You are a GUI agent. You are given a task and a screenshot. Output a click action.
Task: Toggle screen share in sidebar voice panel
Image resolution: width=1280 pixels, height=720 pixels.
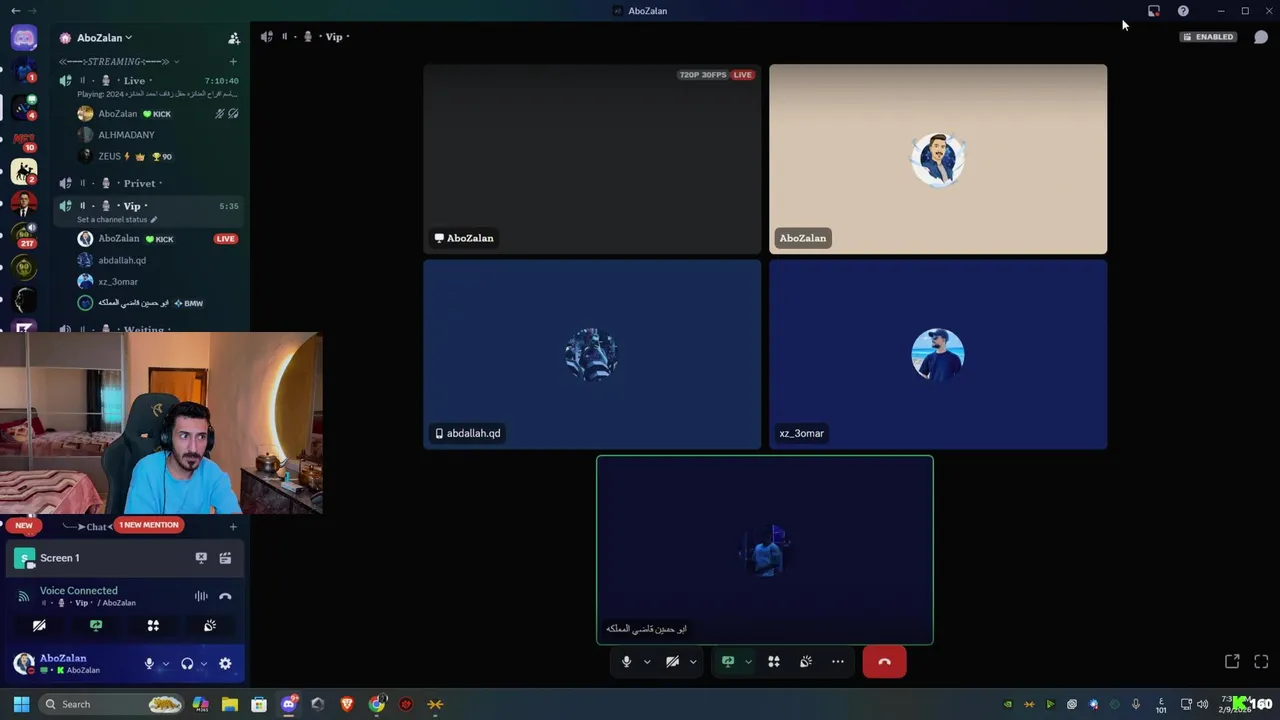point(96,625)
